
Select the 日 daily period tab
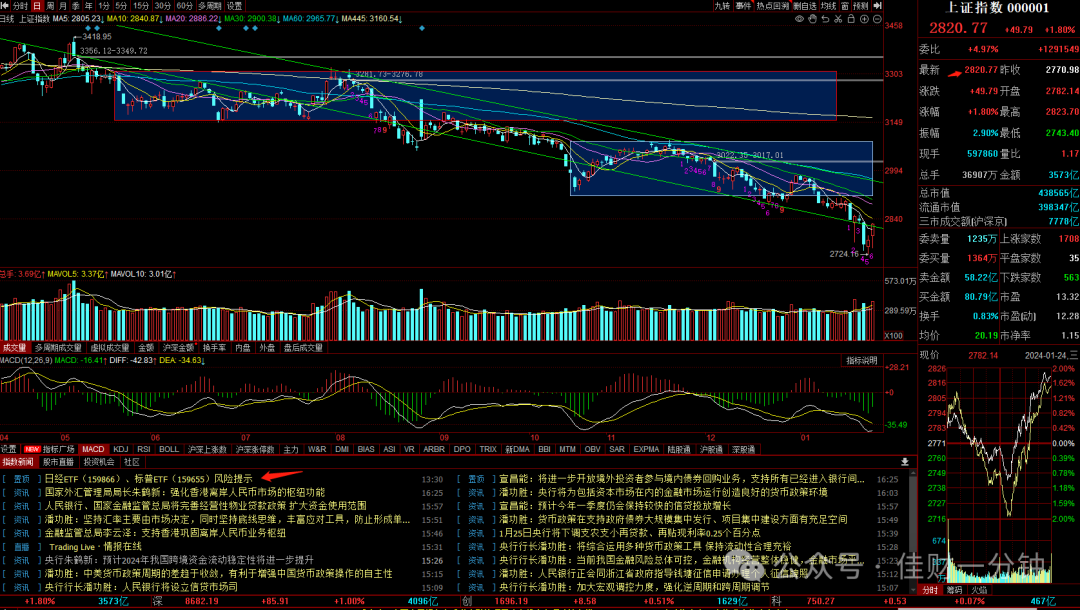[x=37, y=6]
